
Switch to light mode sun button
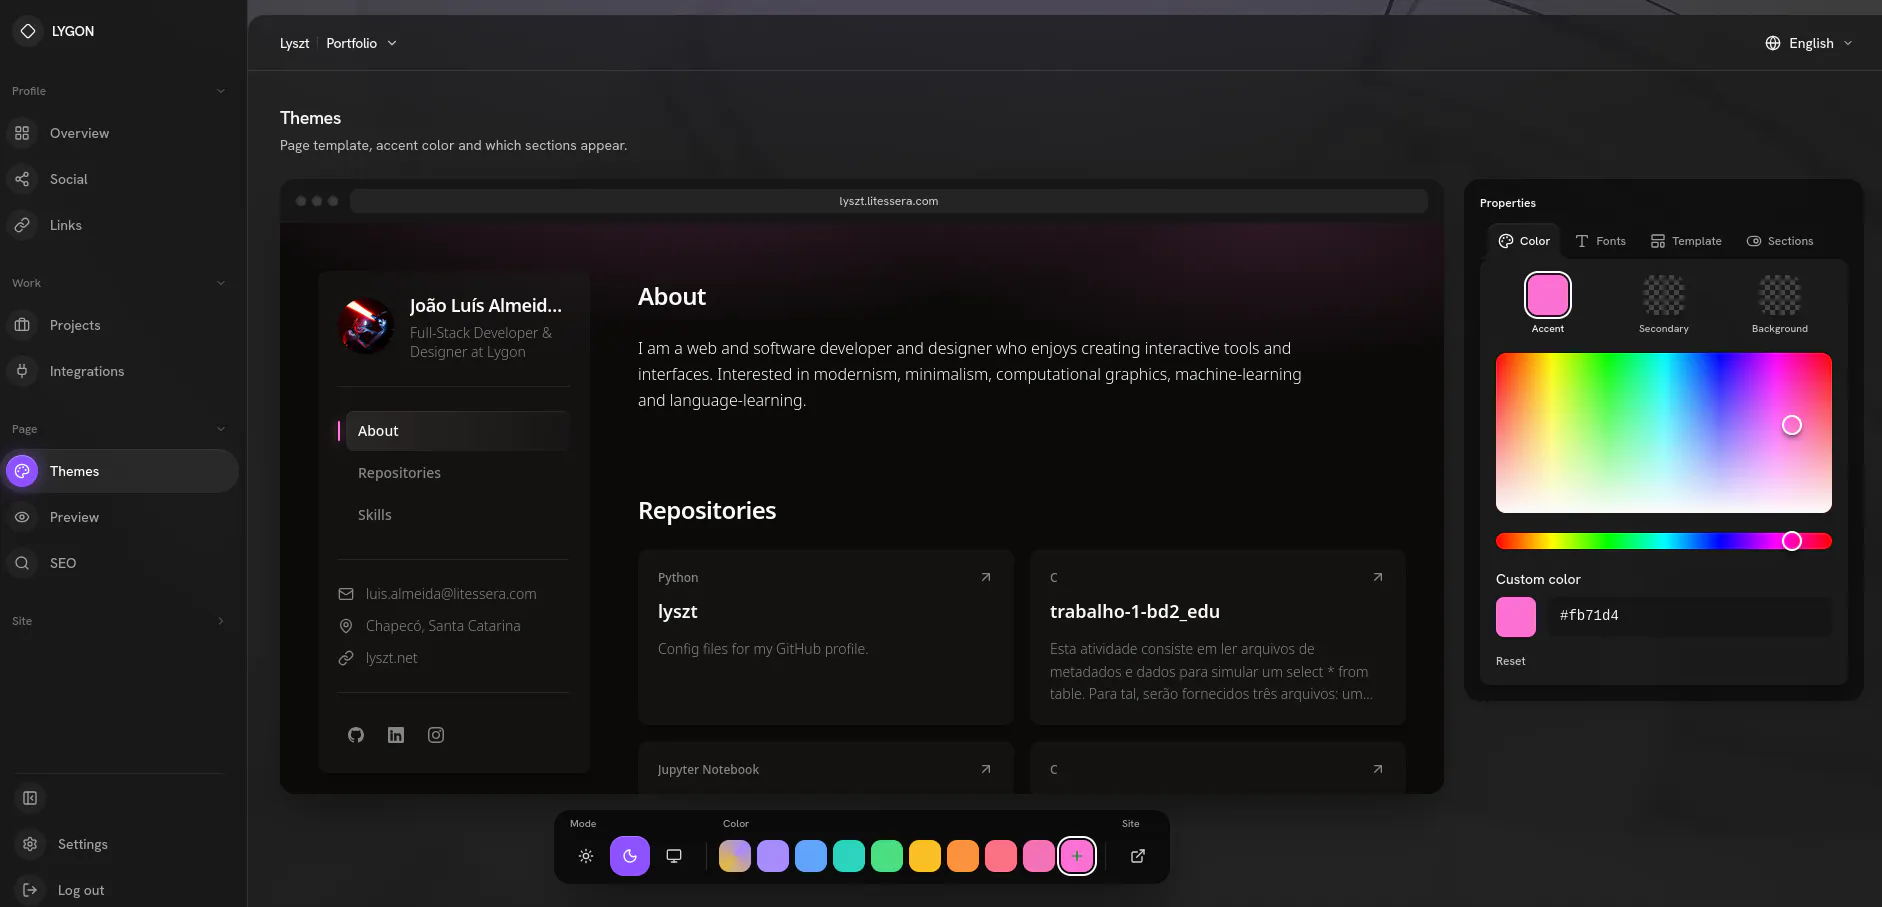point(586,856)
